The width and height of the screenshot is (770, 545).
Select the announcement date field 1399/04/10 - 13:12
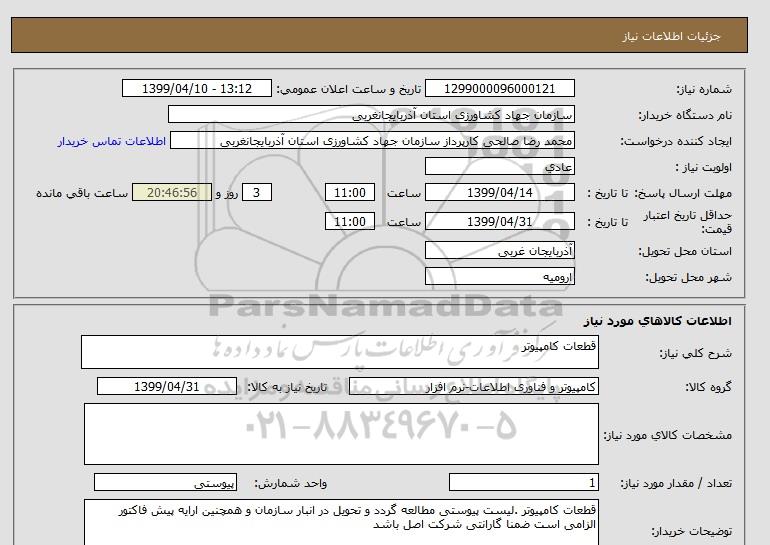tap(196, 88)
